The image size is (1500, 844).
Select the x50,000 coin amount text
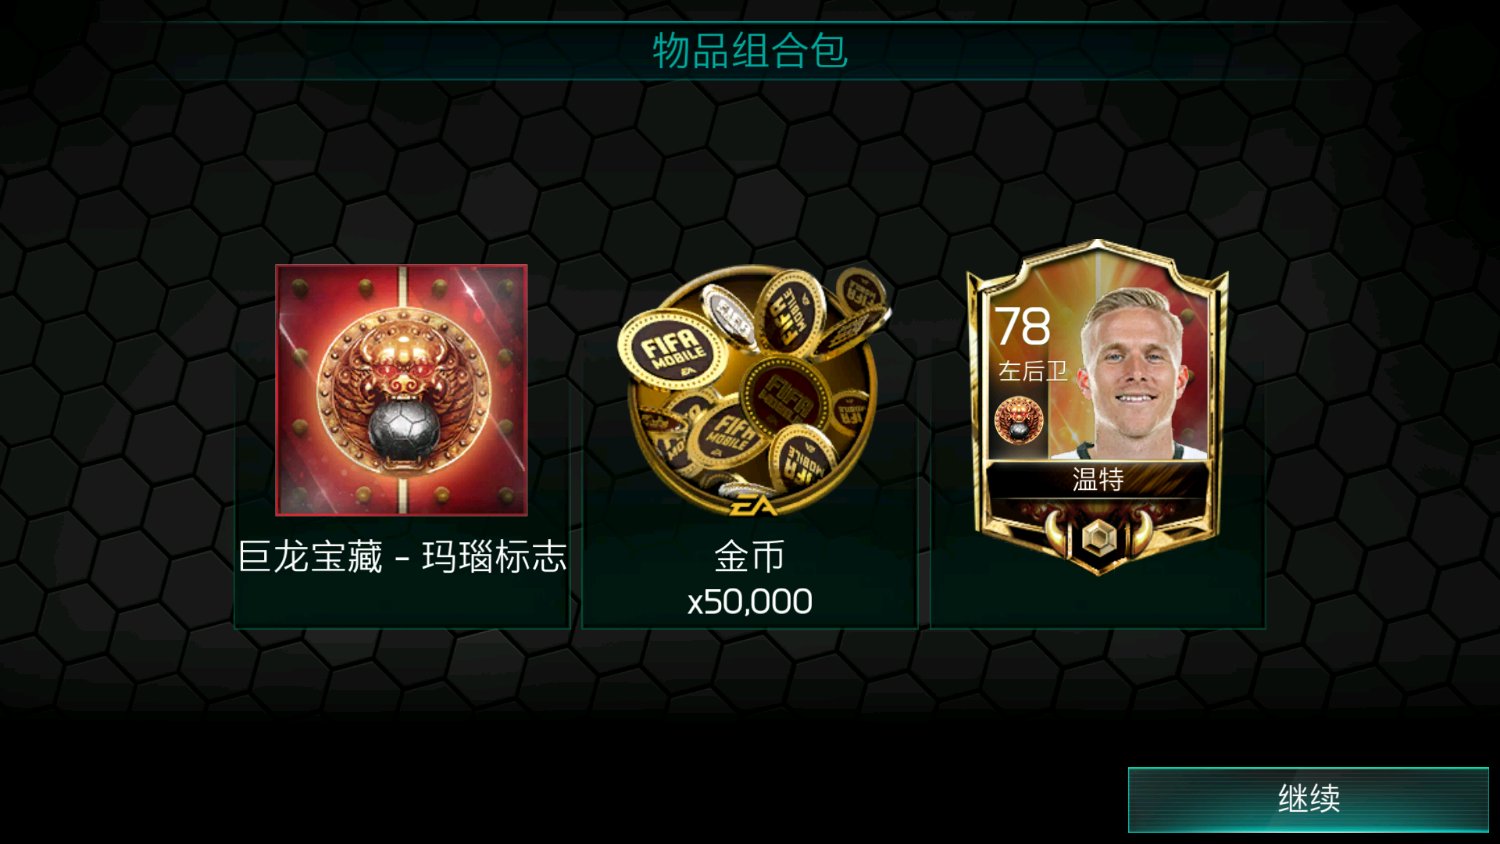pyautogui.click(x=750, y=602)
